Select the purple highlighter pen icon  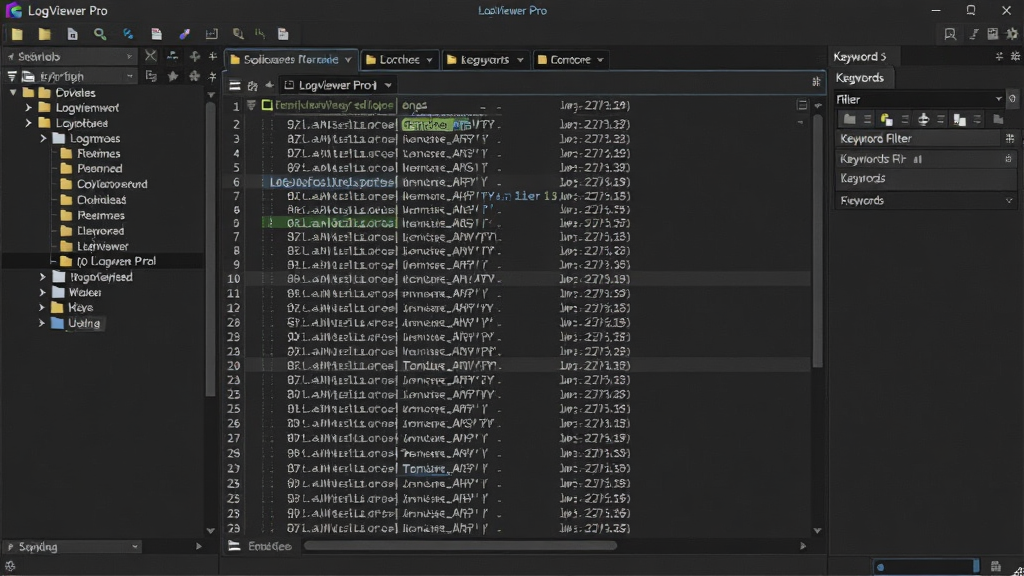point(185,34)
